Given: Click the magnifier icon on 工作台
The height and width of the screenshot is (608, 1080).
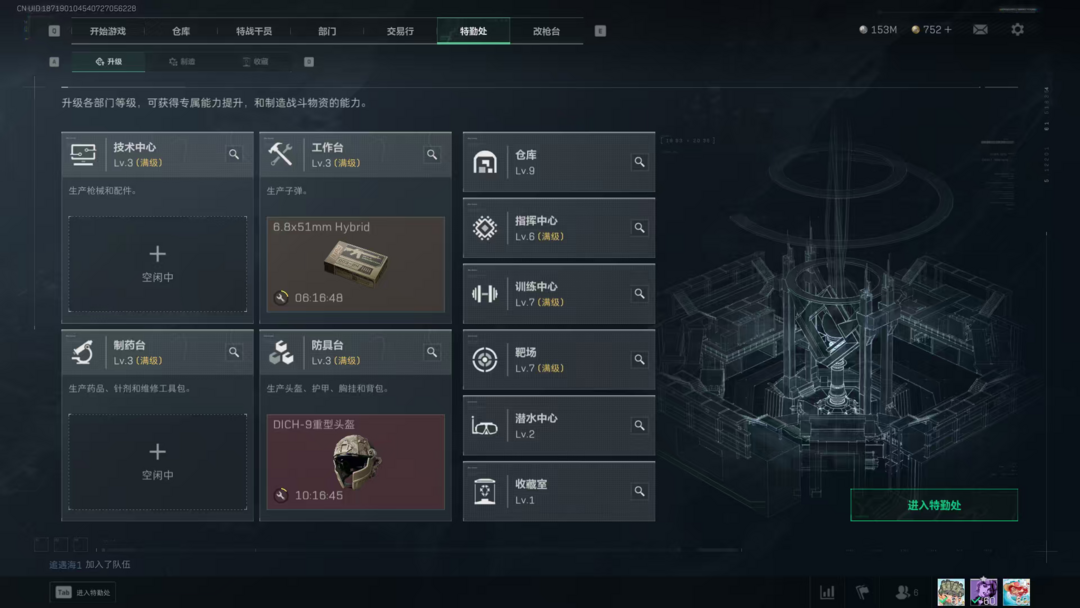Looking at the screenshot, I should click(432, 154).
